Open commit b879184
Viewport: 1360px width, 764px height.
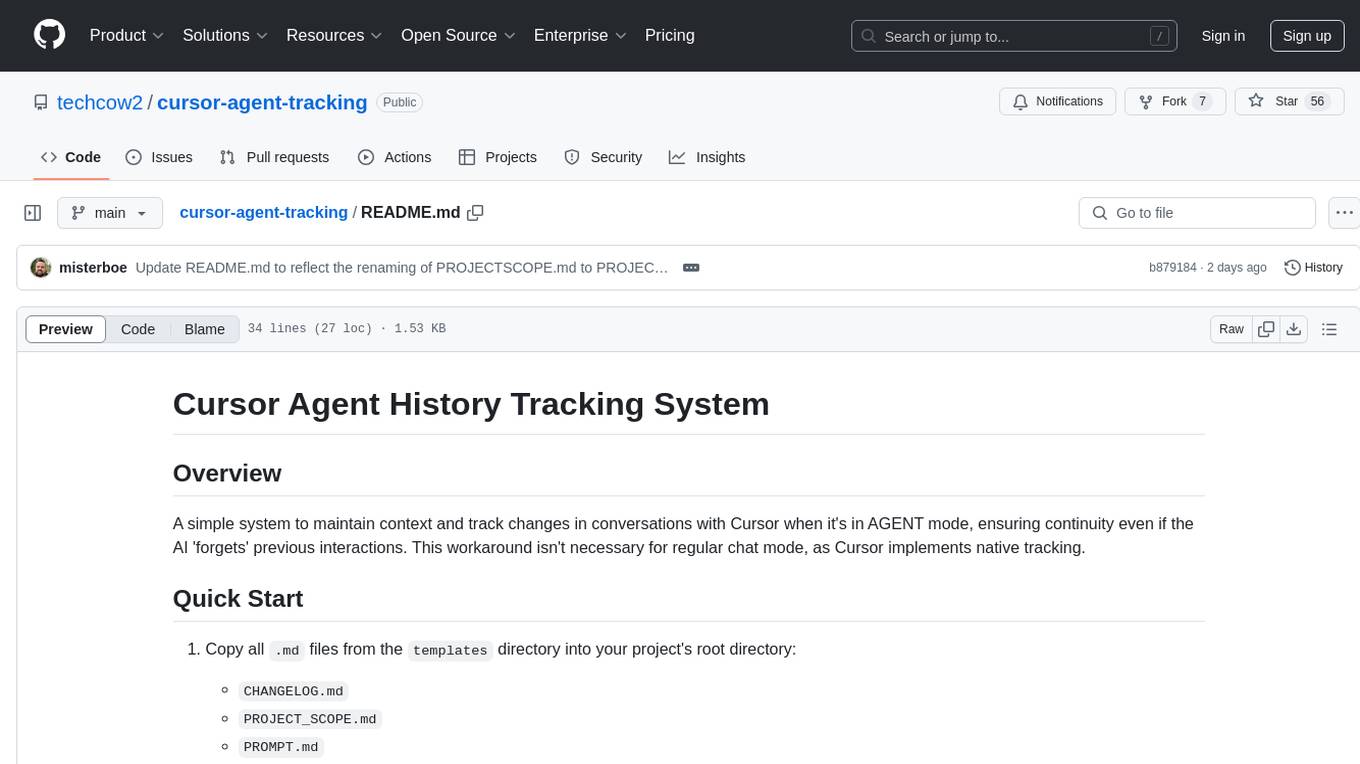[x=1173, y=268]
